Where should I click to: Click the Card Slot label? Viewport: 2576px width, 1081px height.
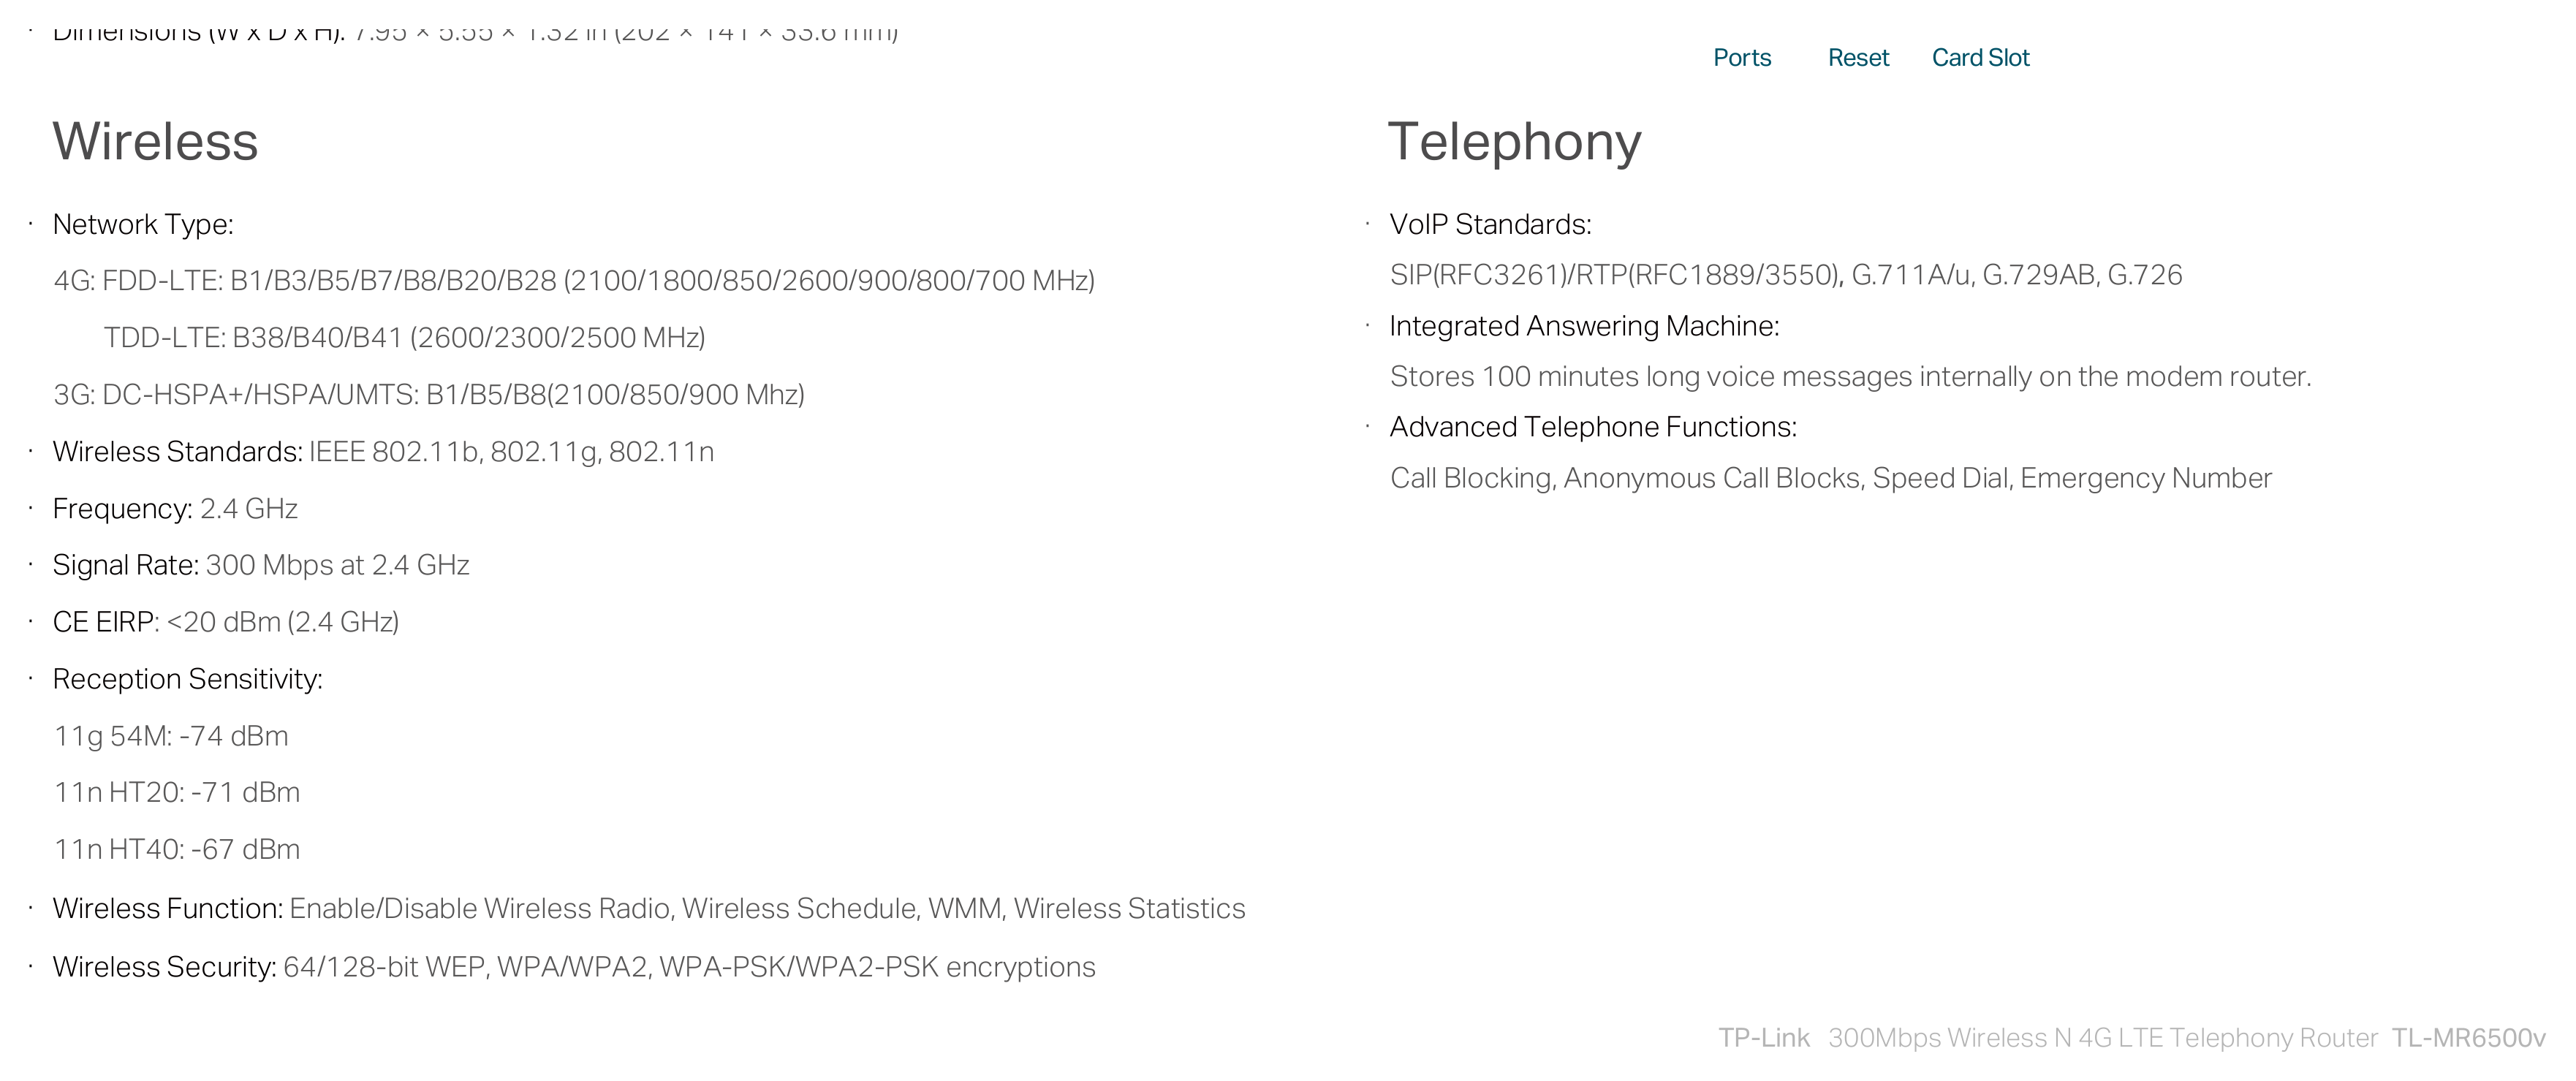(x=1980, y=58)
